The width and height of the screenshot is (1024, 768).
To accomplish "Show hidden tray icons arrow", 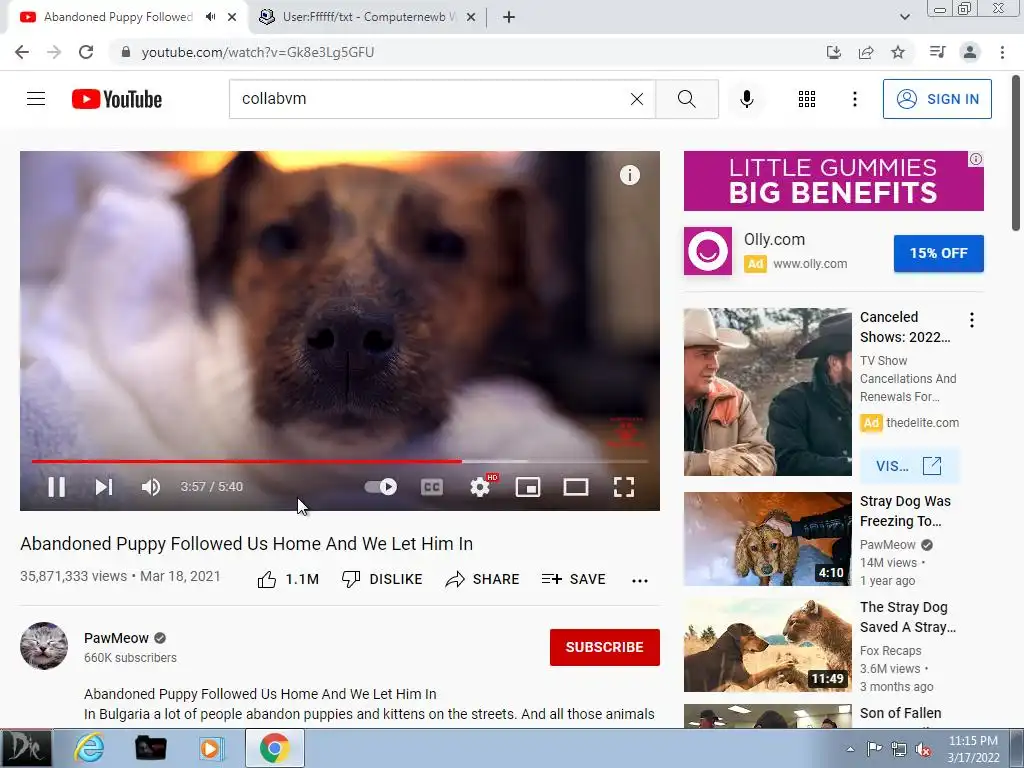I will 850,749.
